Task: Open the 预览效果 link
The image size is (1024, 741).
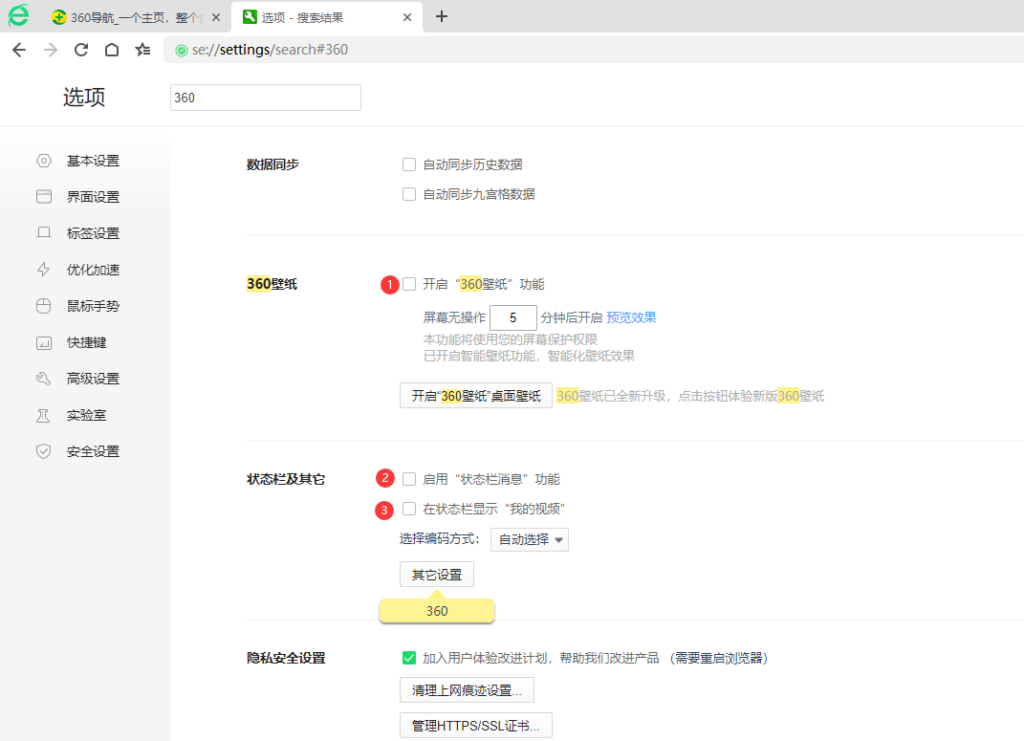Action: [631, 318]
